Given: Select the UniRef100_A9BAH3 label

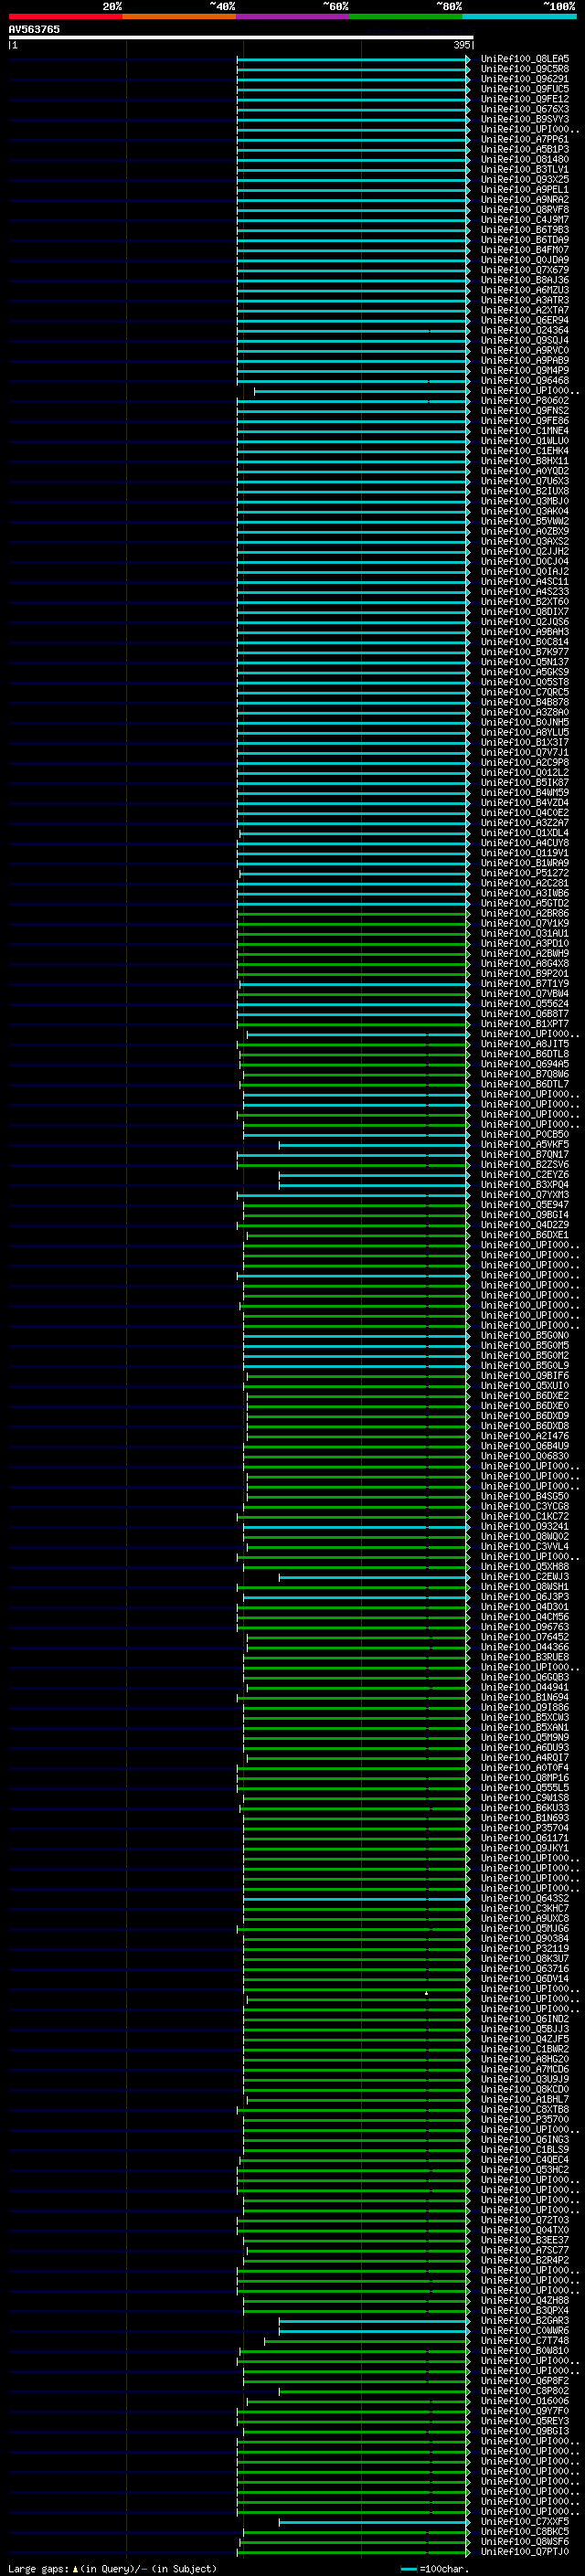Looking at the screenshot, I should [524, 632].
